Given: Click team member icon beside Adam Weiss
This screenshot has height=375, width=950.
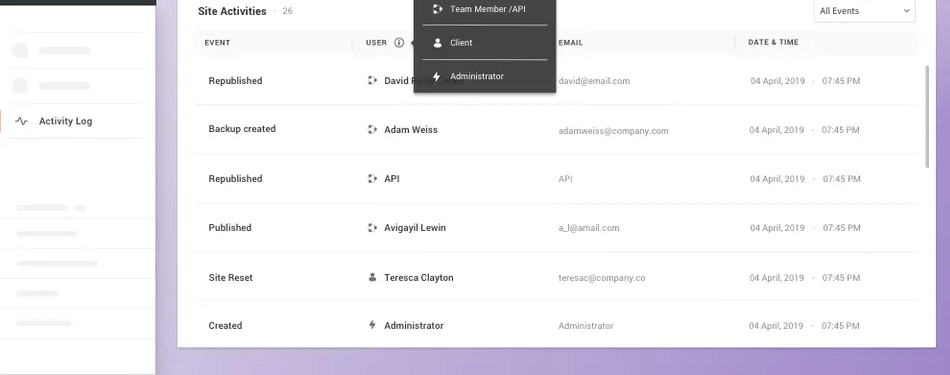Looking at the screenshot, I should pyautogui.click(x=372, y=130).
